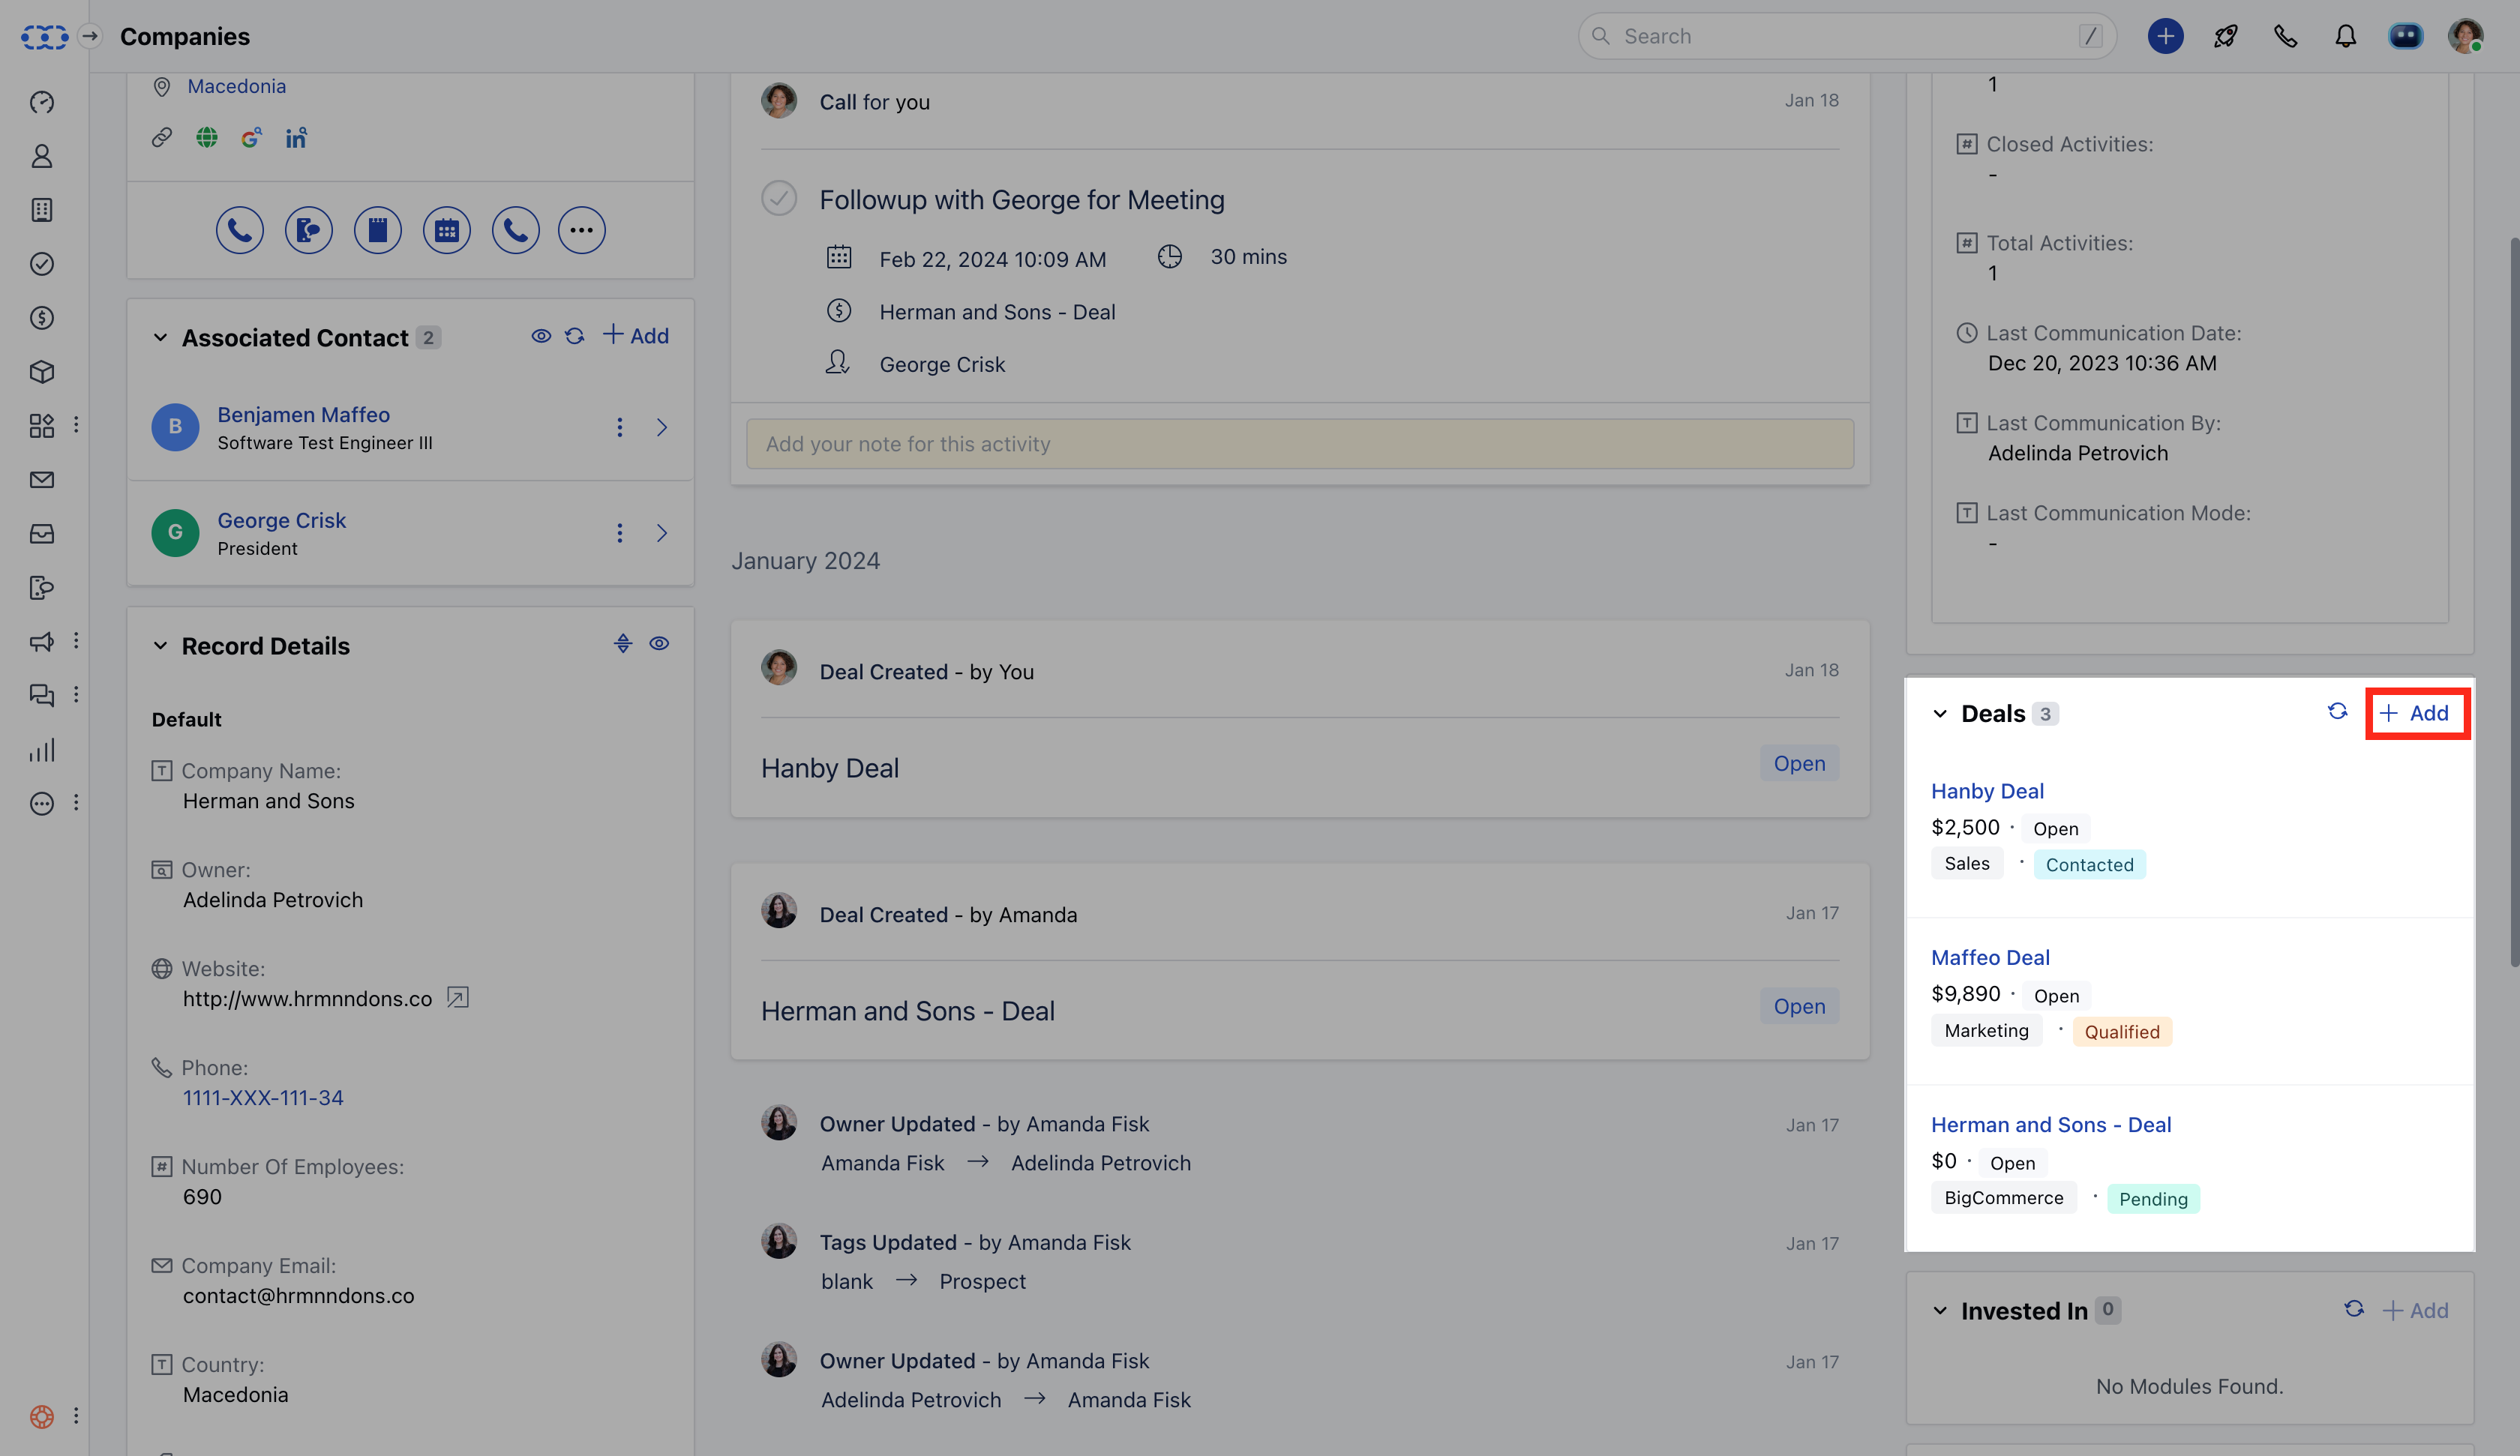
Task: Mark Followup with George activity complete
Action: 779,198
